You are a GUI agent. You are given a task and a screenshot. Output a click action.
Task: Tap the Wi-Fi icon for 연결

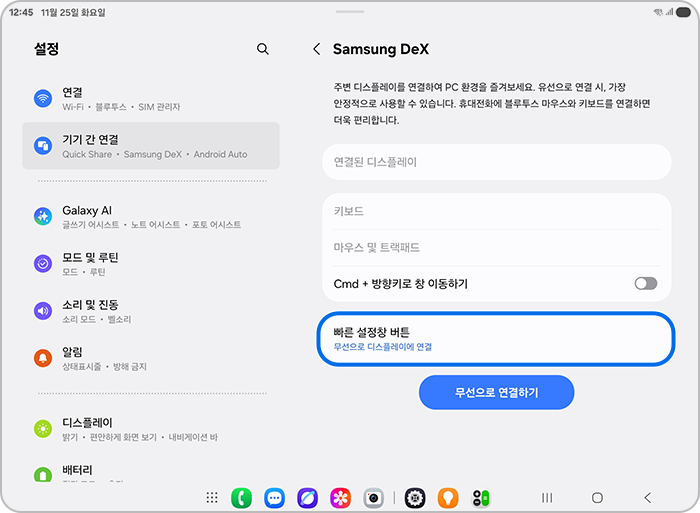click(x=43, y=98)
